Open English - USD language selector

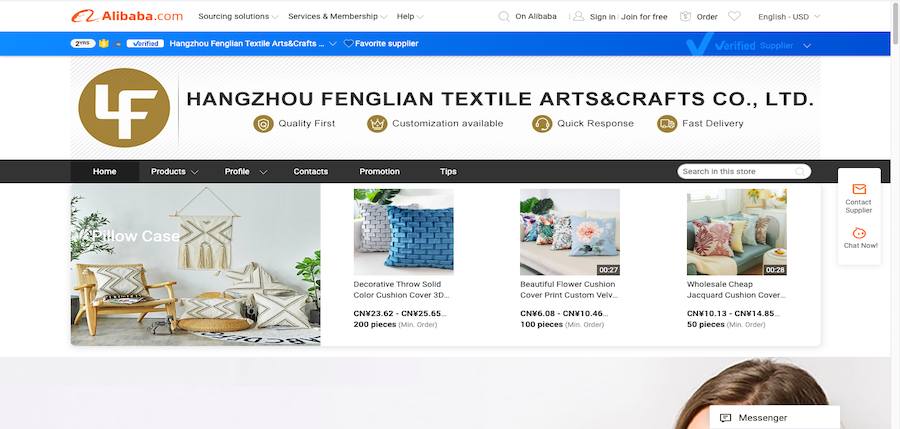click(x=789, y=17)
